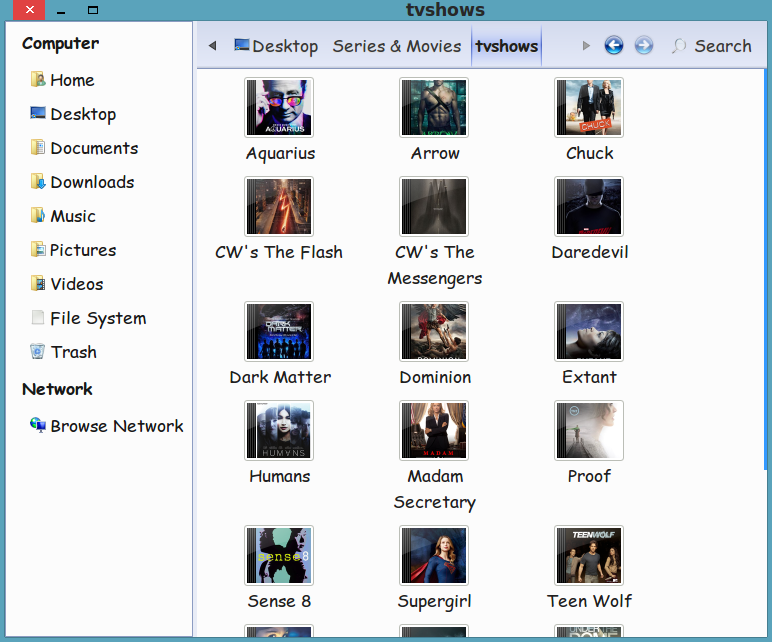Select the Humans cover icon
The width and height of the screenshot is (772, 642).
(279, 430)
